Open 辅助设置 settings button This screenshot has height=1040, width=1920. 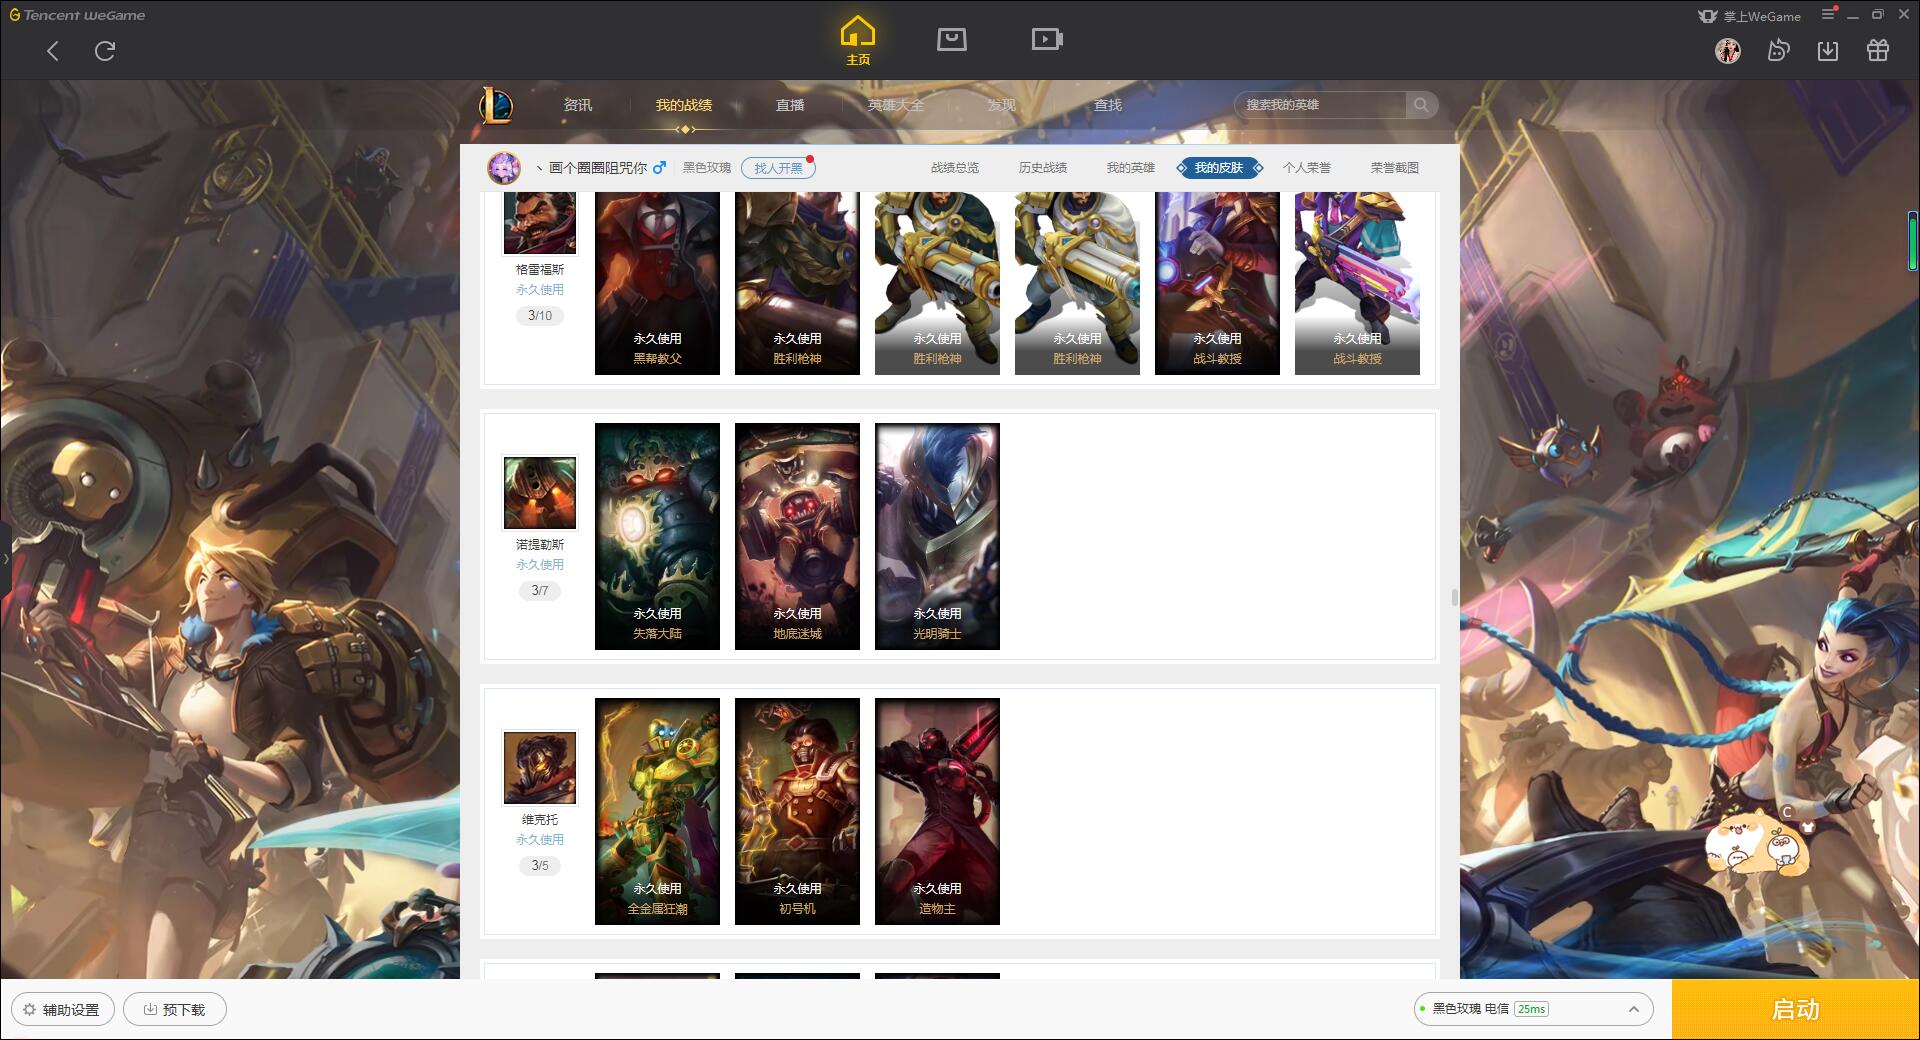coord(62,1010)
